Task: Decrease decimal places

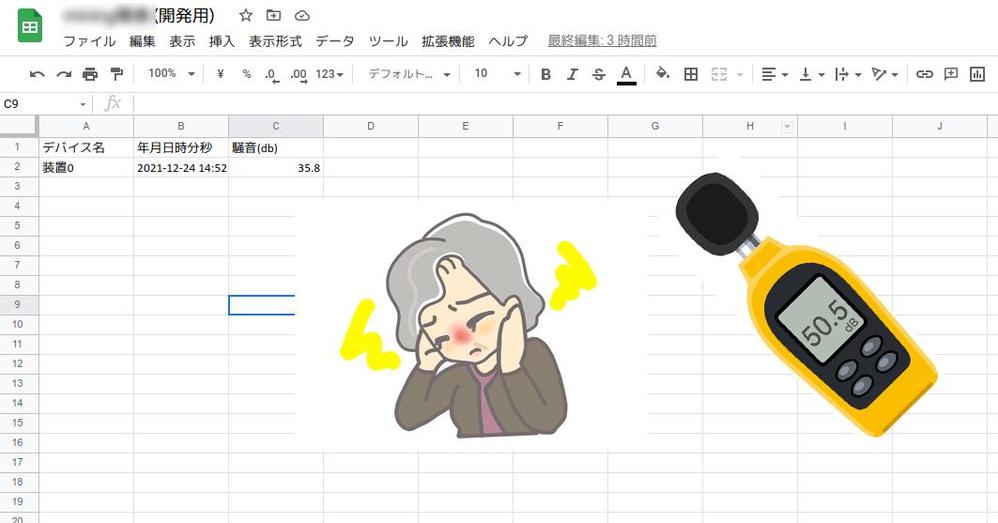Action: pos(272,75)
